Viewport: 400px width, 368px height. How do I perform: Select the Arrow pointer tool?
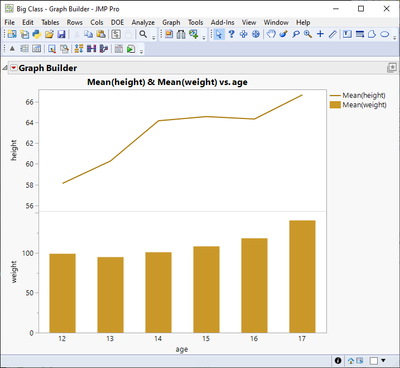pyautogui.click(x=219, y=34)
